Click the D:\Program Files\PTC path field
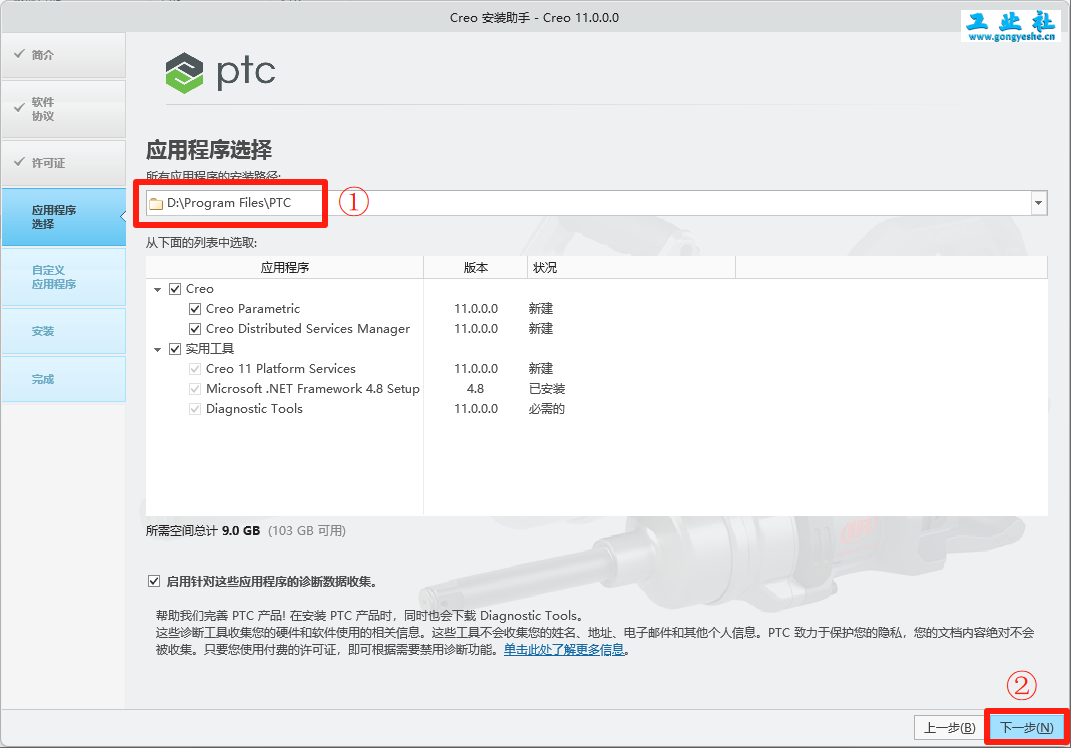The image size is (1071, 748). [x=596, y=203]
